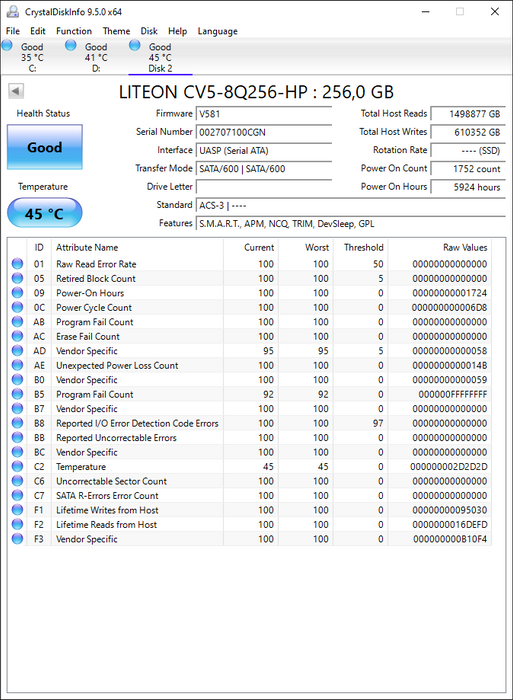Screen dimensions: 513x700
Task: Click status orb of Lifetime Writes from Host
Action: point(17,510)
